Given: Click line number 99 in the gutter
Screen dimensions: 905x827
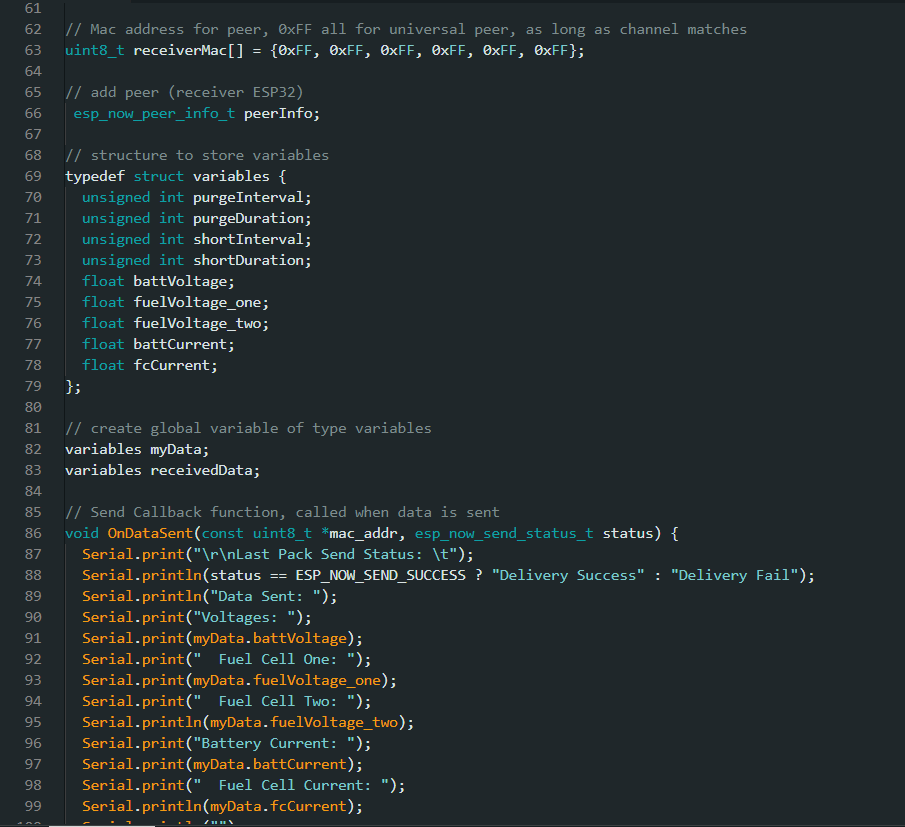Looking at the screenshot, I should point(33,806).
